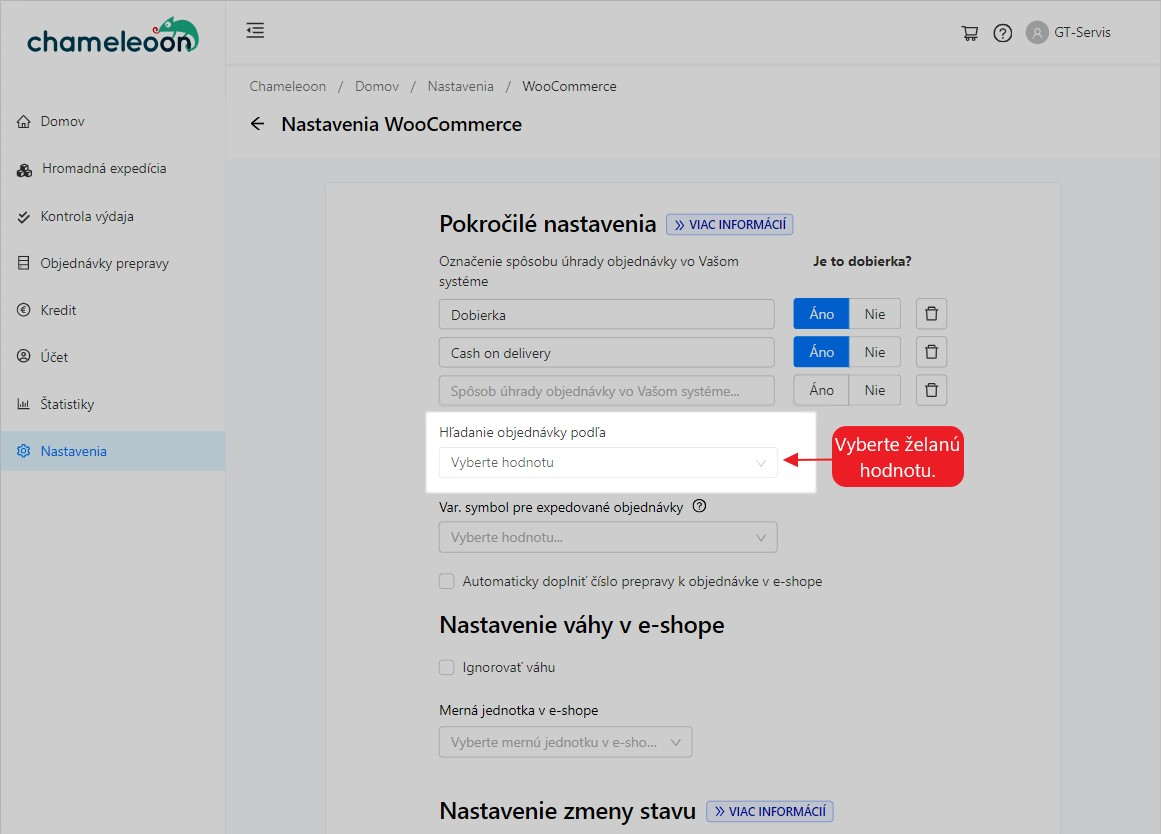Expand the Var. symbol pre expedované objednávky dropdown

pos(607,537)
